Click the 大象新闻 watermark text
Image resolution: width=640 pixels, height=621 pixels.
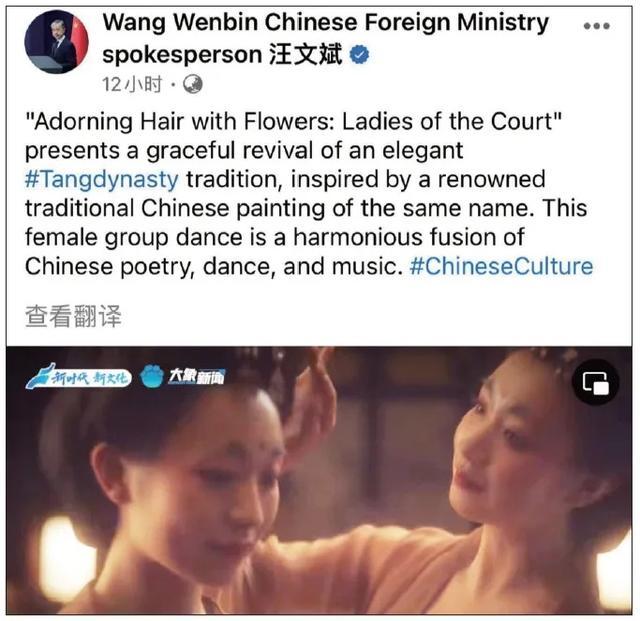[196, 376]
